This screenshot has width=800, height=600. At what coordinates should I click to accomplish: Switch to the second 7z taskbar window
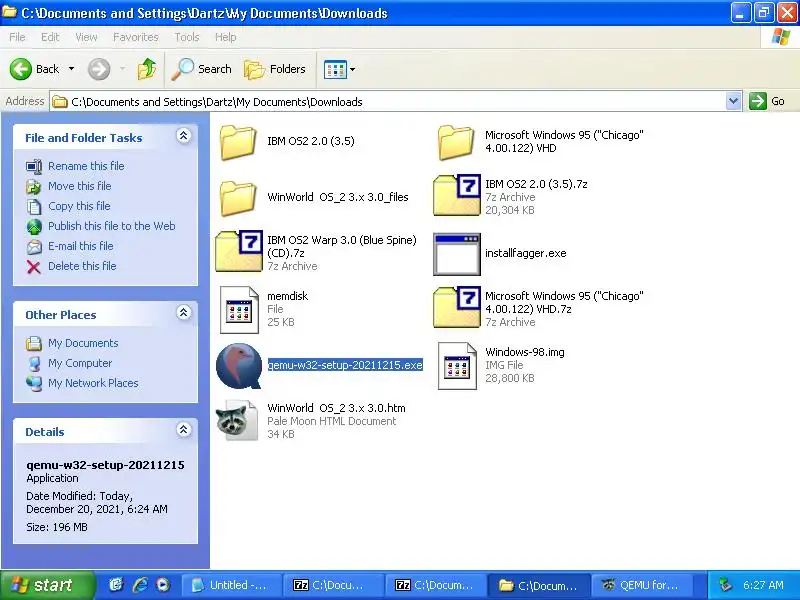tap(435, 585)
